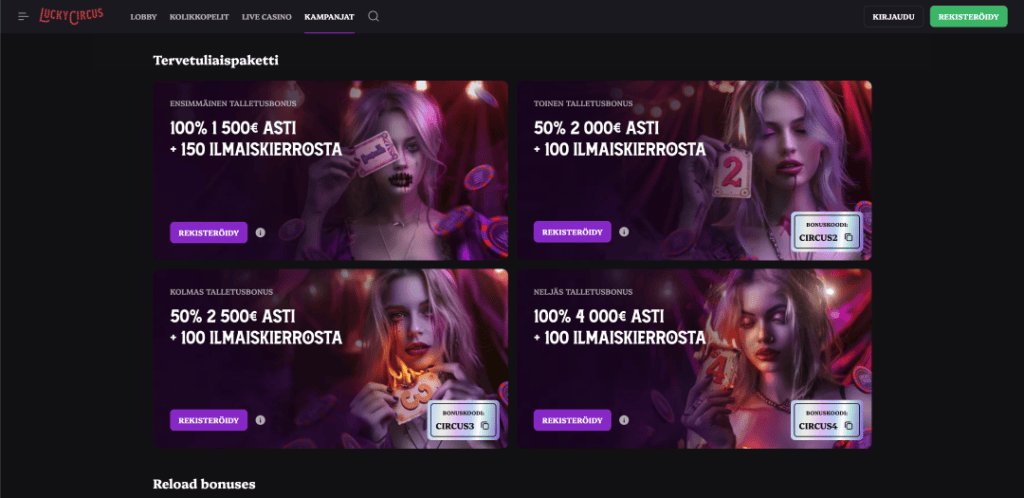Show info for third deposit bonus

point(261,420)
